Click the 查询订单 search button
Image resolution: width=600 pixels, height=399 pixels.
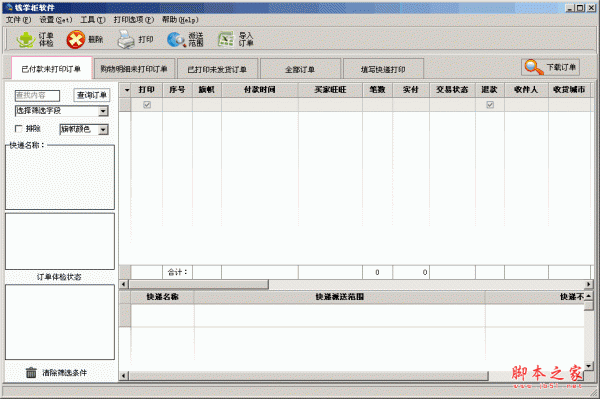[x=92, y=95]
